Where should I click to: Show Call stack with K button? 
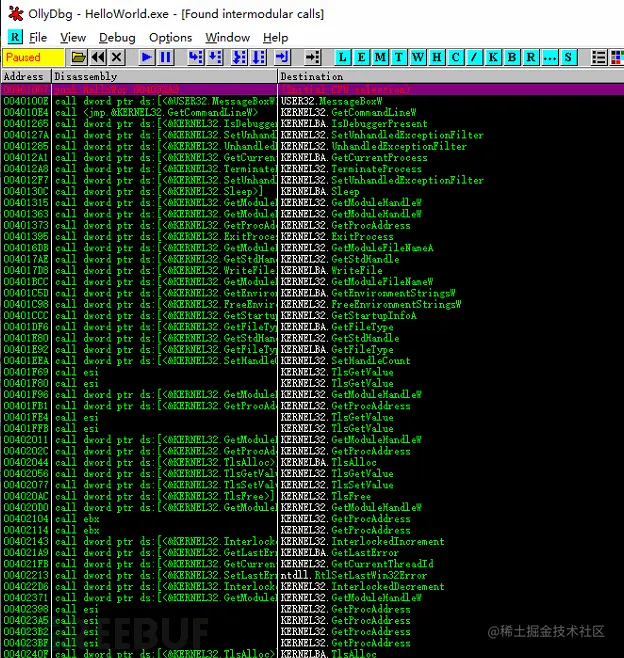[493, 57]
